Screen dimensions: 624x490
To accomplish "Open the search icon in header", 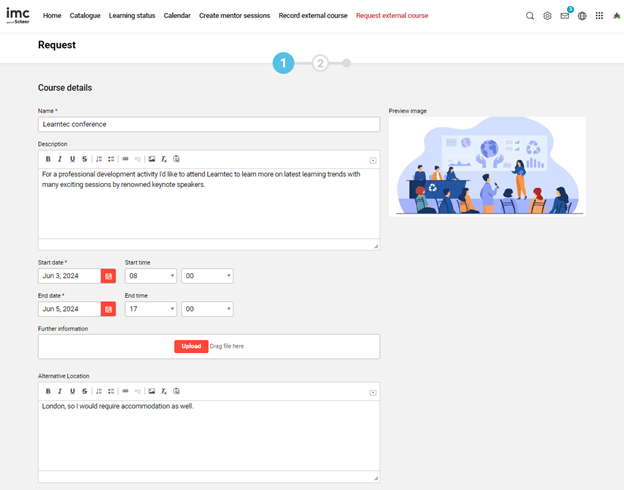I will [x=530, y=16].
